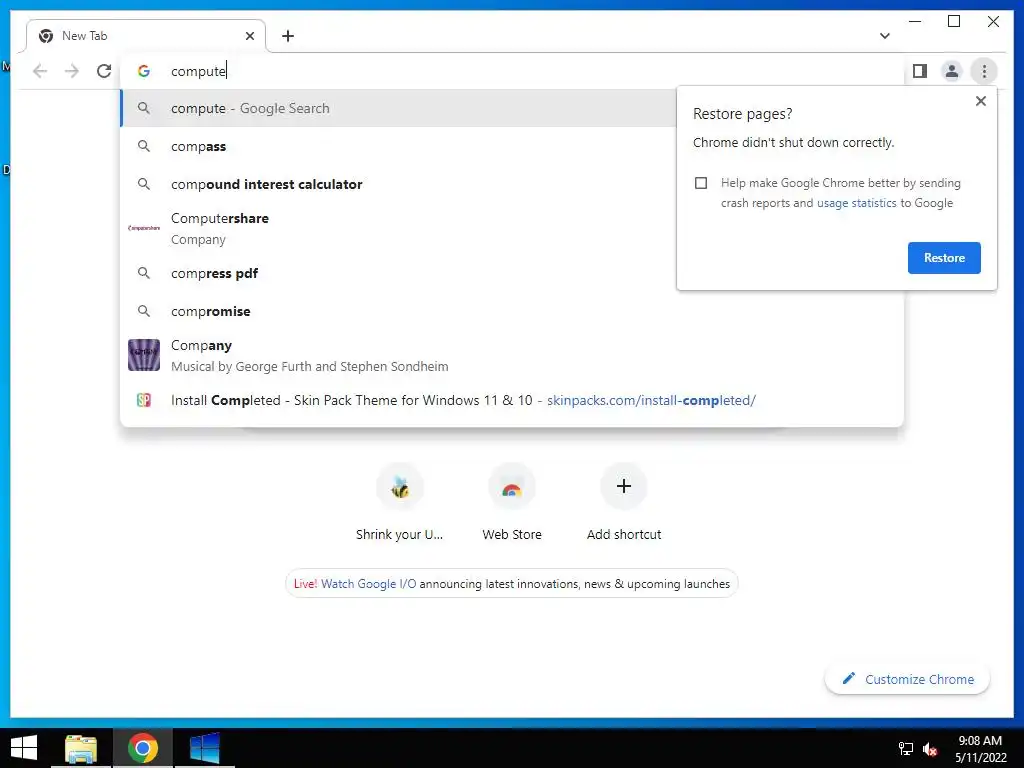
Task: Click the Chrome taskbar icon
Action: point(142,748)
